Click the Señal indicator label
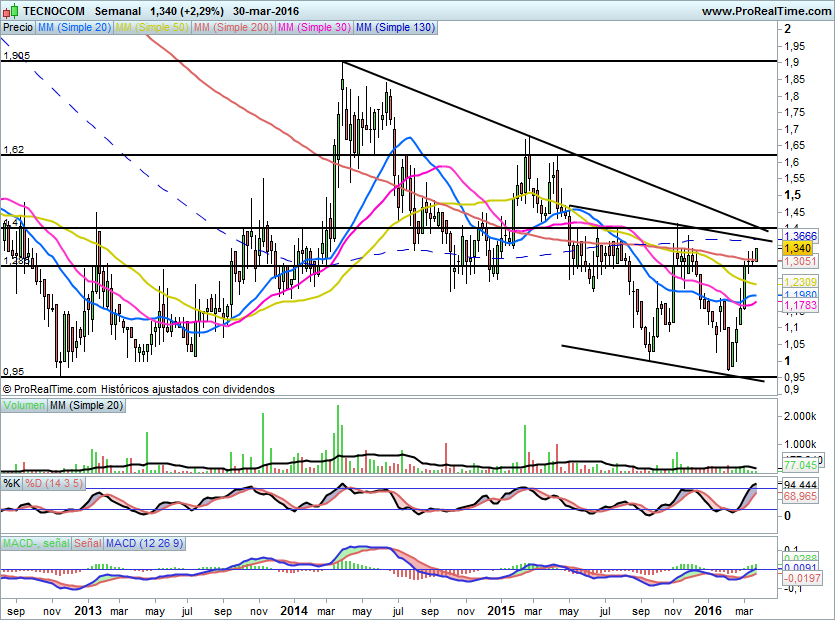Screen dimensions: 835x620 (x=87, y=543)
